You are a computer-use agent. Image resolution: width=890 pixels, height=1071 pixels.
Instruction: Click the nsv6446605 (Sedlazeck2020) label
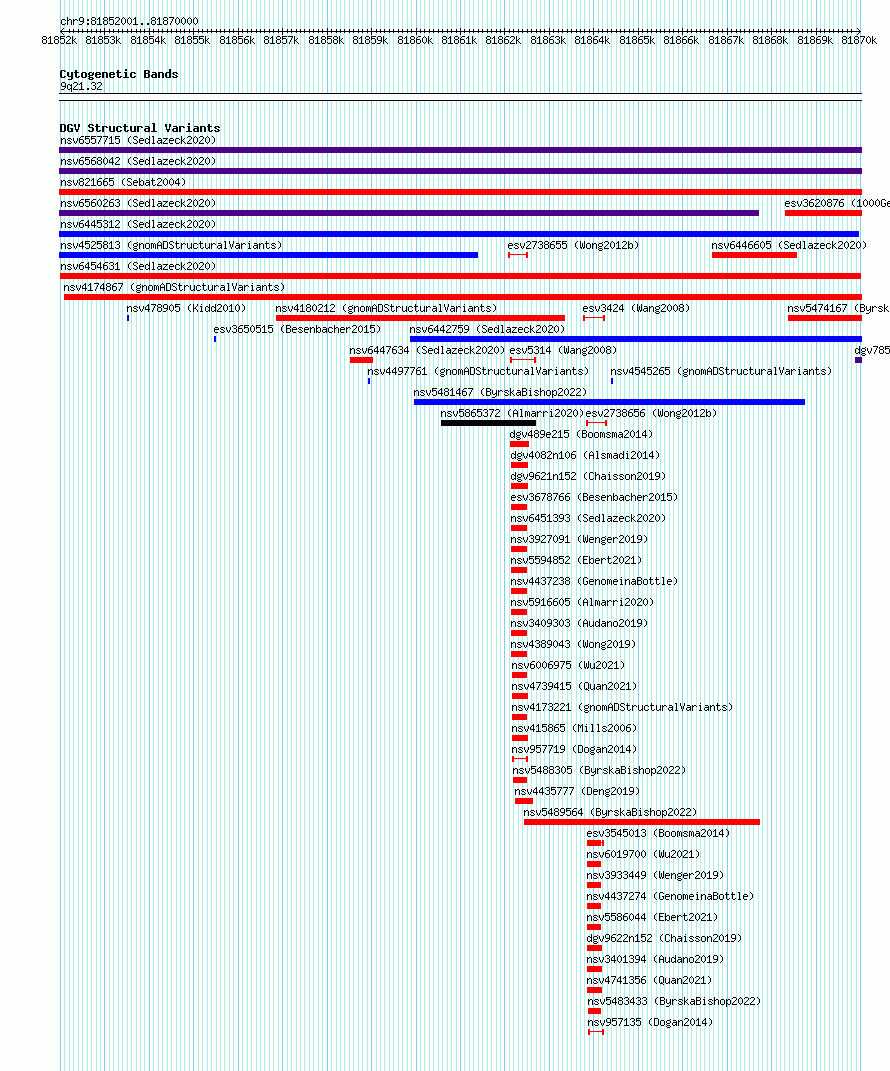(789, 245)
